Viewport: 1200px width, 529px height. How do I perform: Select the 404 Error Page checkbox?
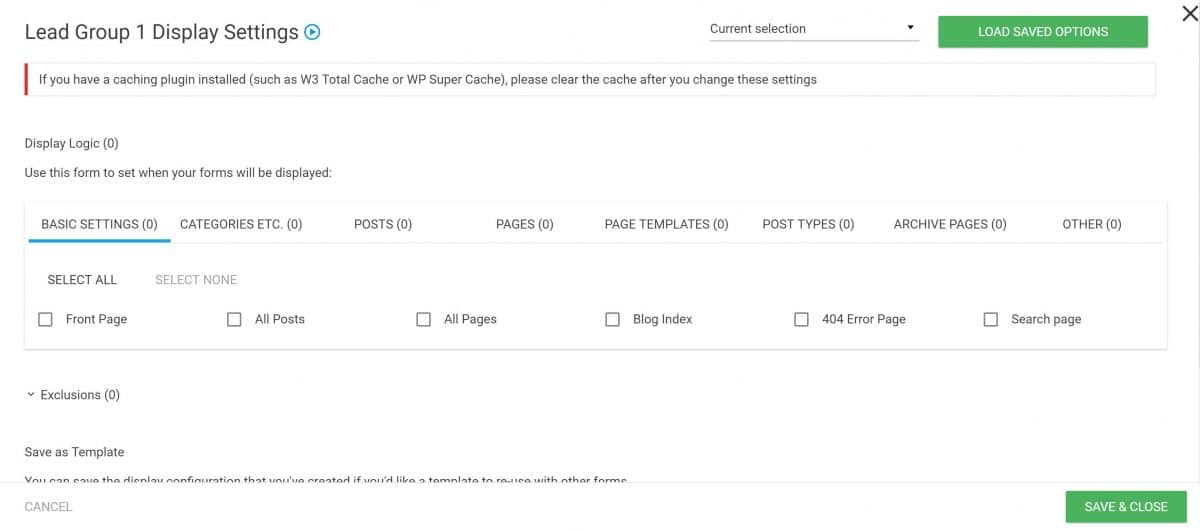click(801, 319)
